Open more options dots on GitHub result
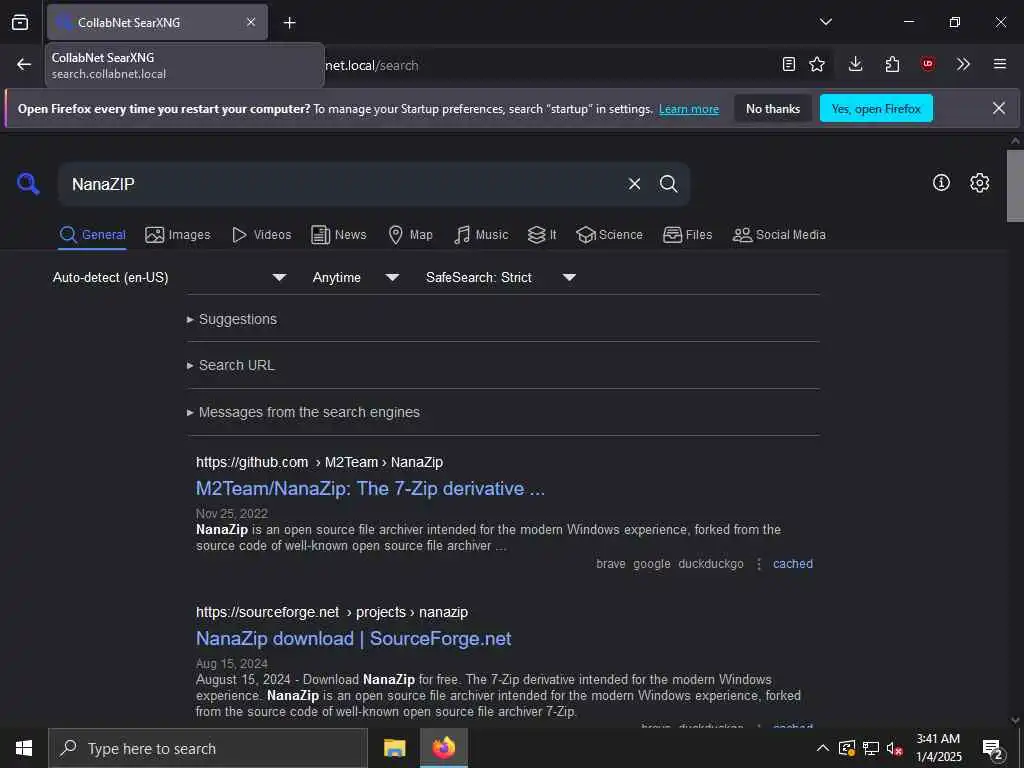 759,564
